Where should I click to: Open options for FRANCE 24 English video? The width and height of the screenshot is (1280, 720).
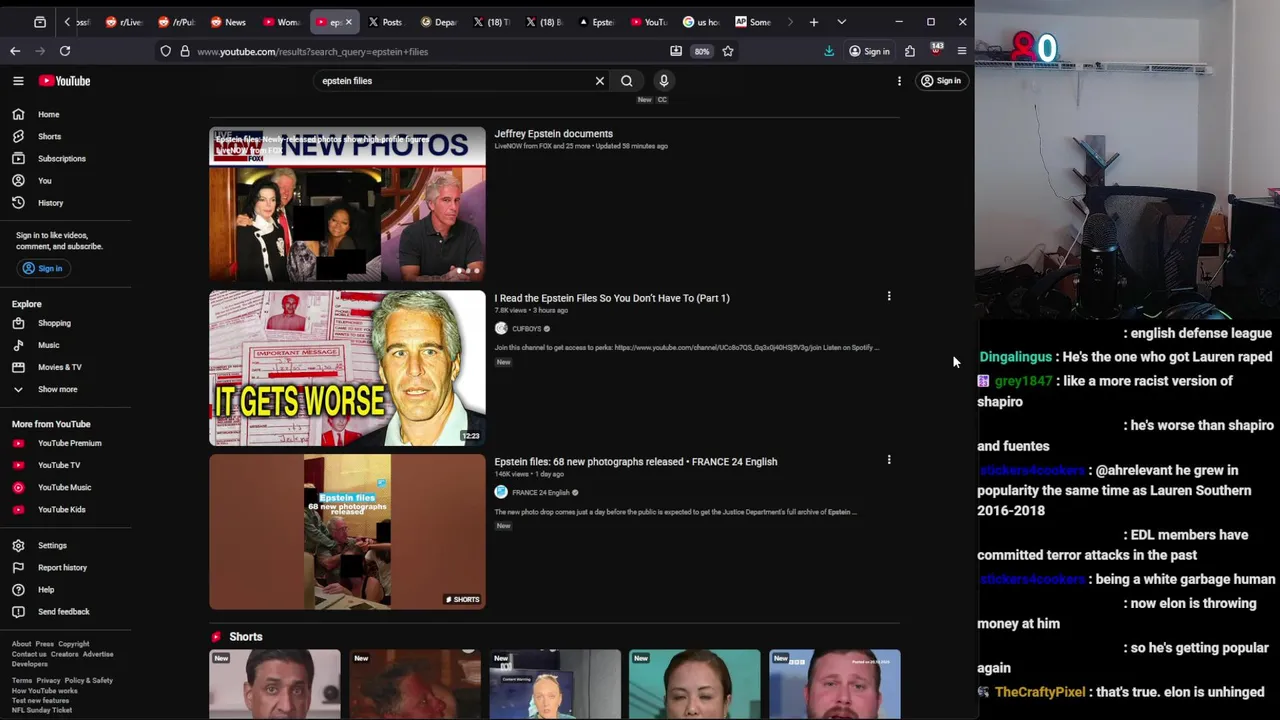[x=889, y=460]
